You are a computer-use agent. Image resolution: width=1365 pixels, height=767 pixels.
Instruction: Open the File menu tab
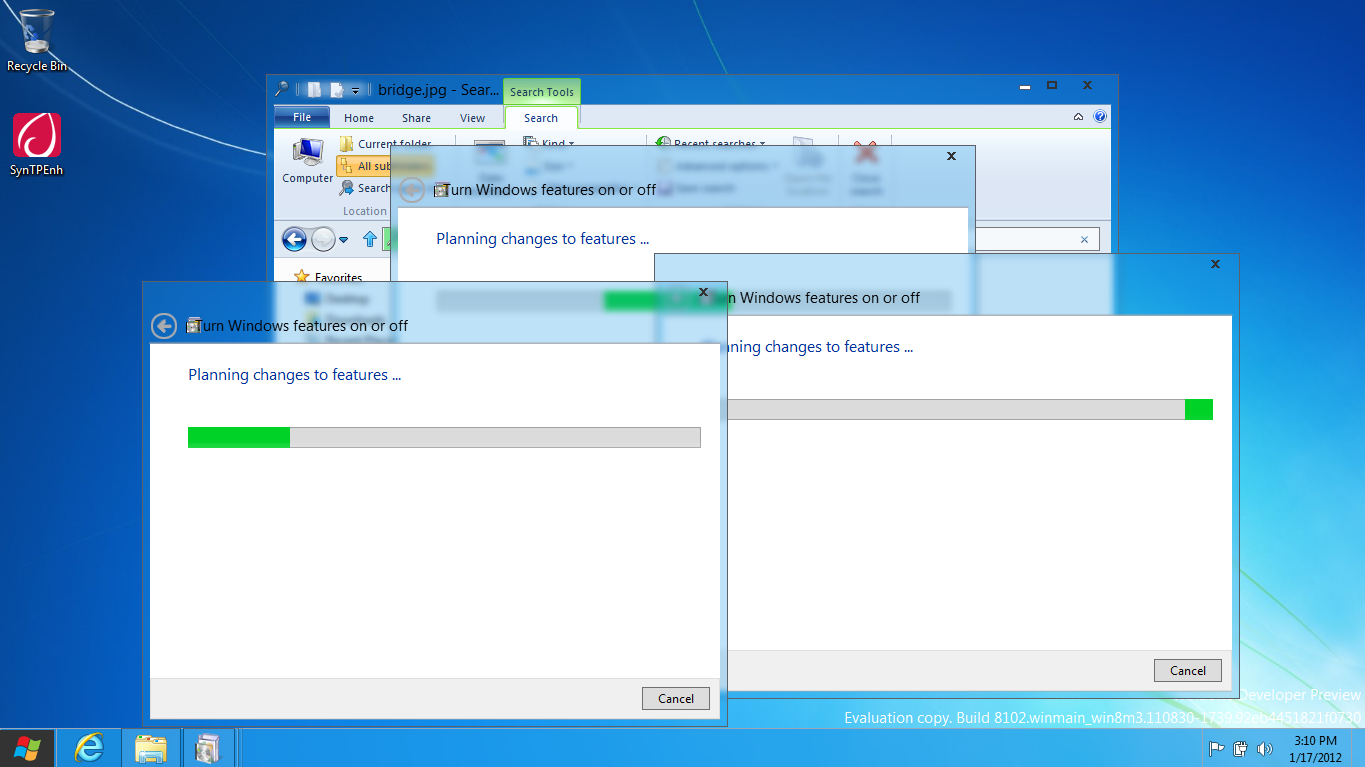coord(301,117)
